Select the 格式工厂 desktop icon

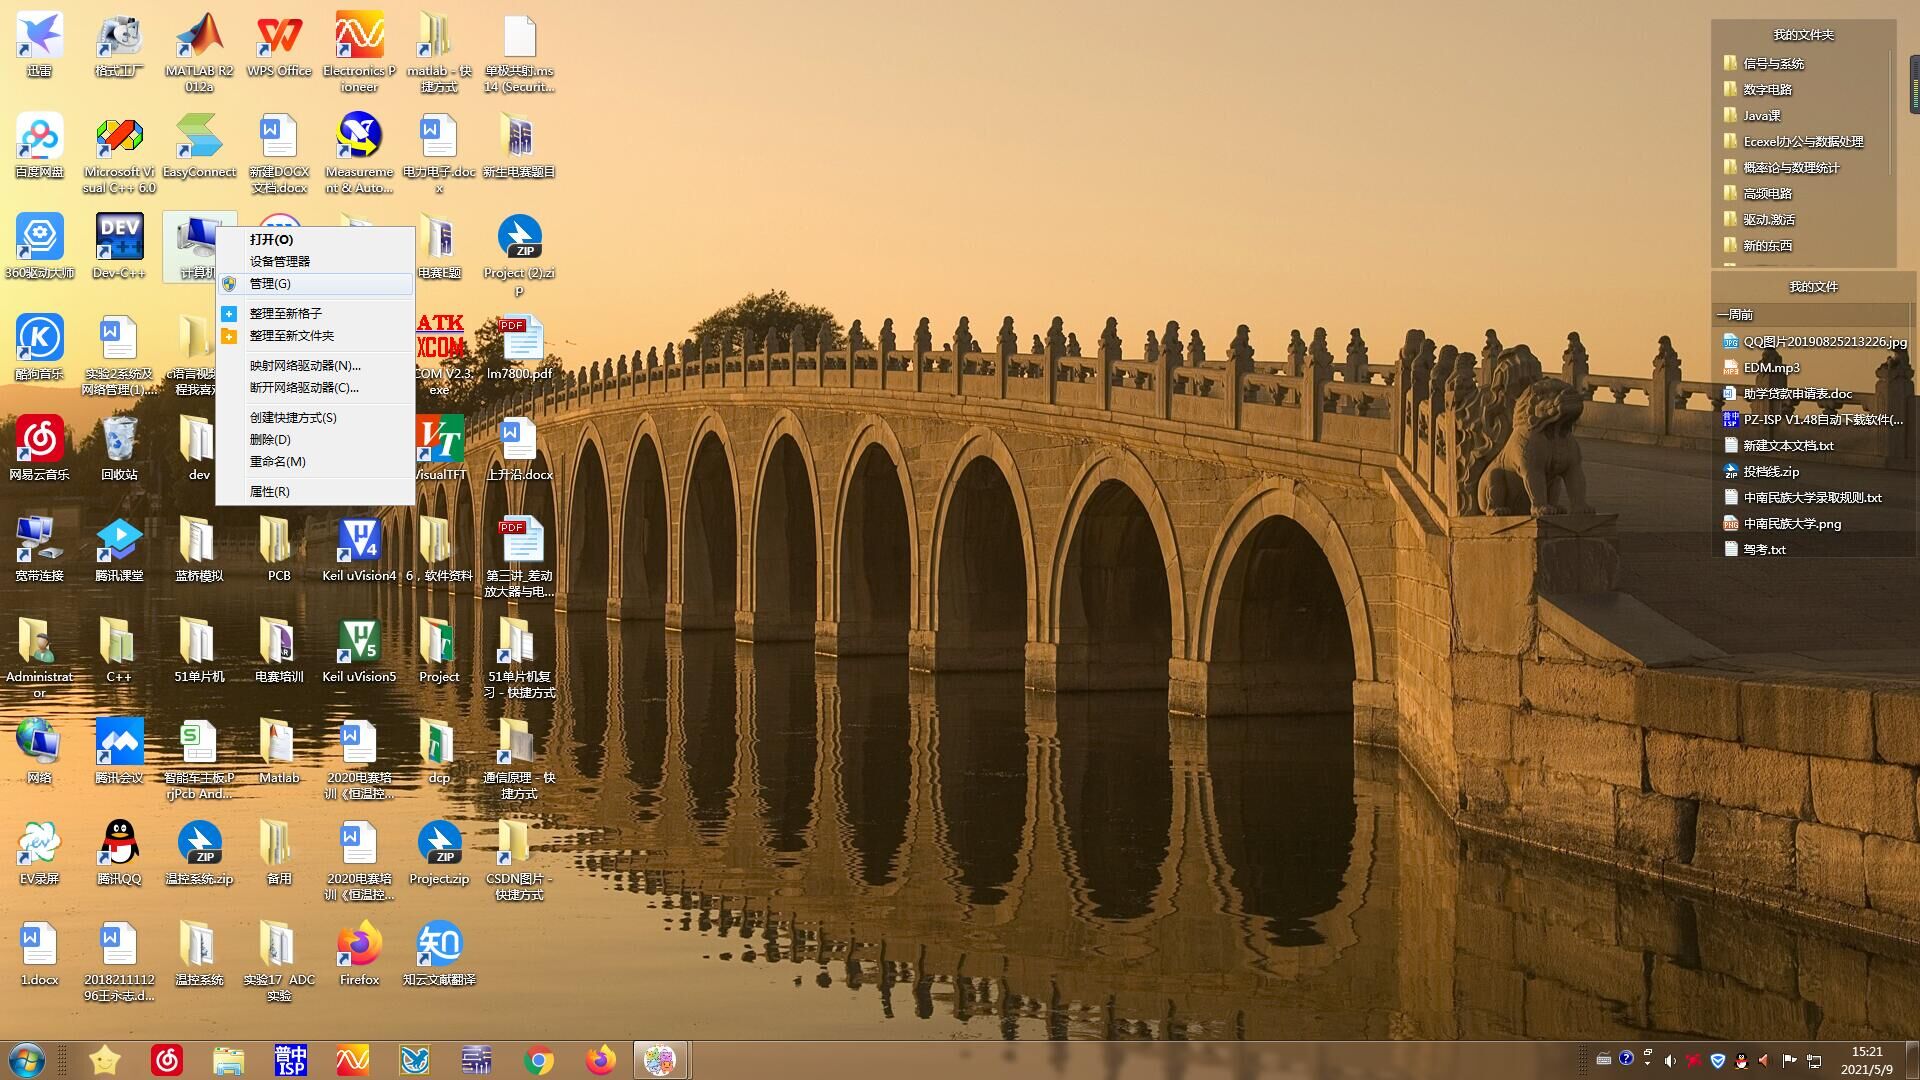(119, 45)
